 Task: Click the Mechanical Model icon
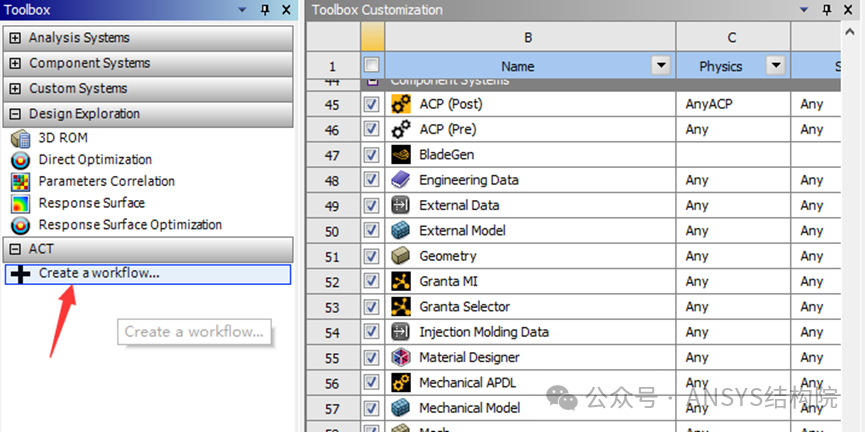(401, 408)
